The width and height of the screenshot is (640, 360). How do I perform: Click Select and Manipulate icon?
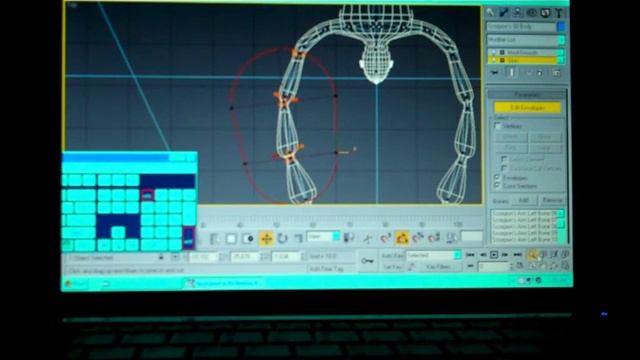(367, 238)
